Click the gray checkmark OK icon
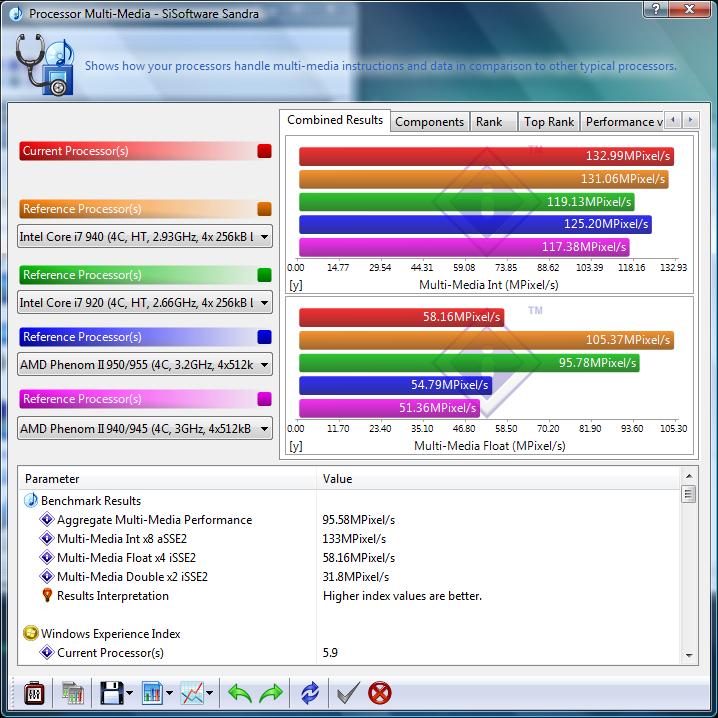 tap(348, 693)
